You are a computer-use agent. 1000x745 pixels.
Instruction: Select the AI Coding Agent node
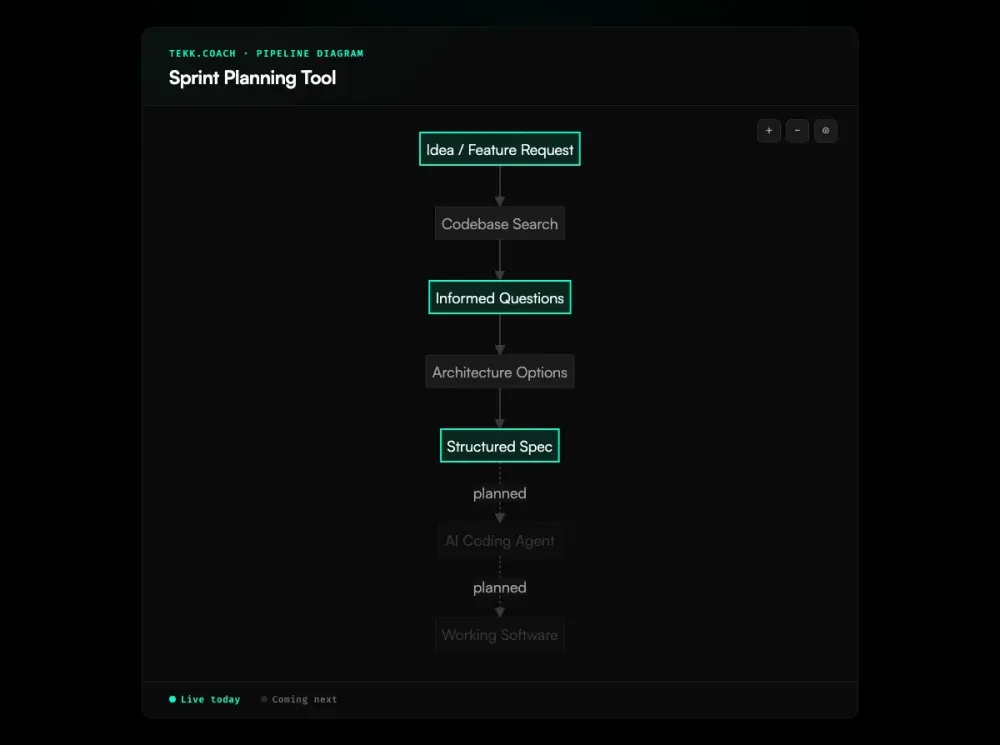(x=499, y=541)
